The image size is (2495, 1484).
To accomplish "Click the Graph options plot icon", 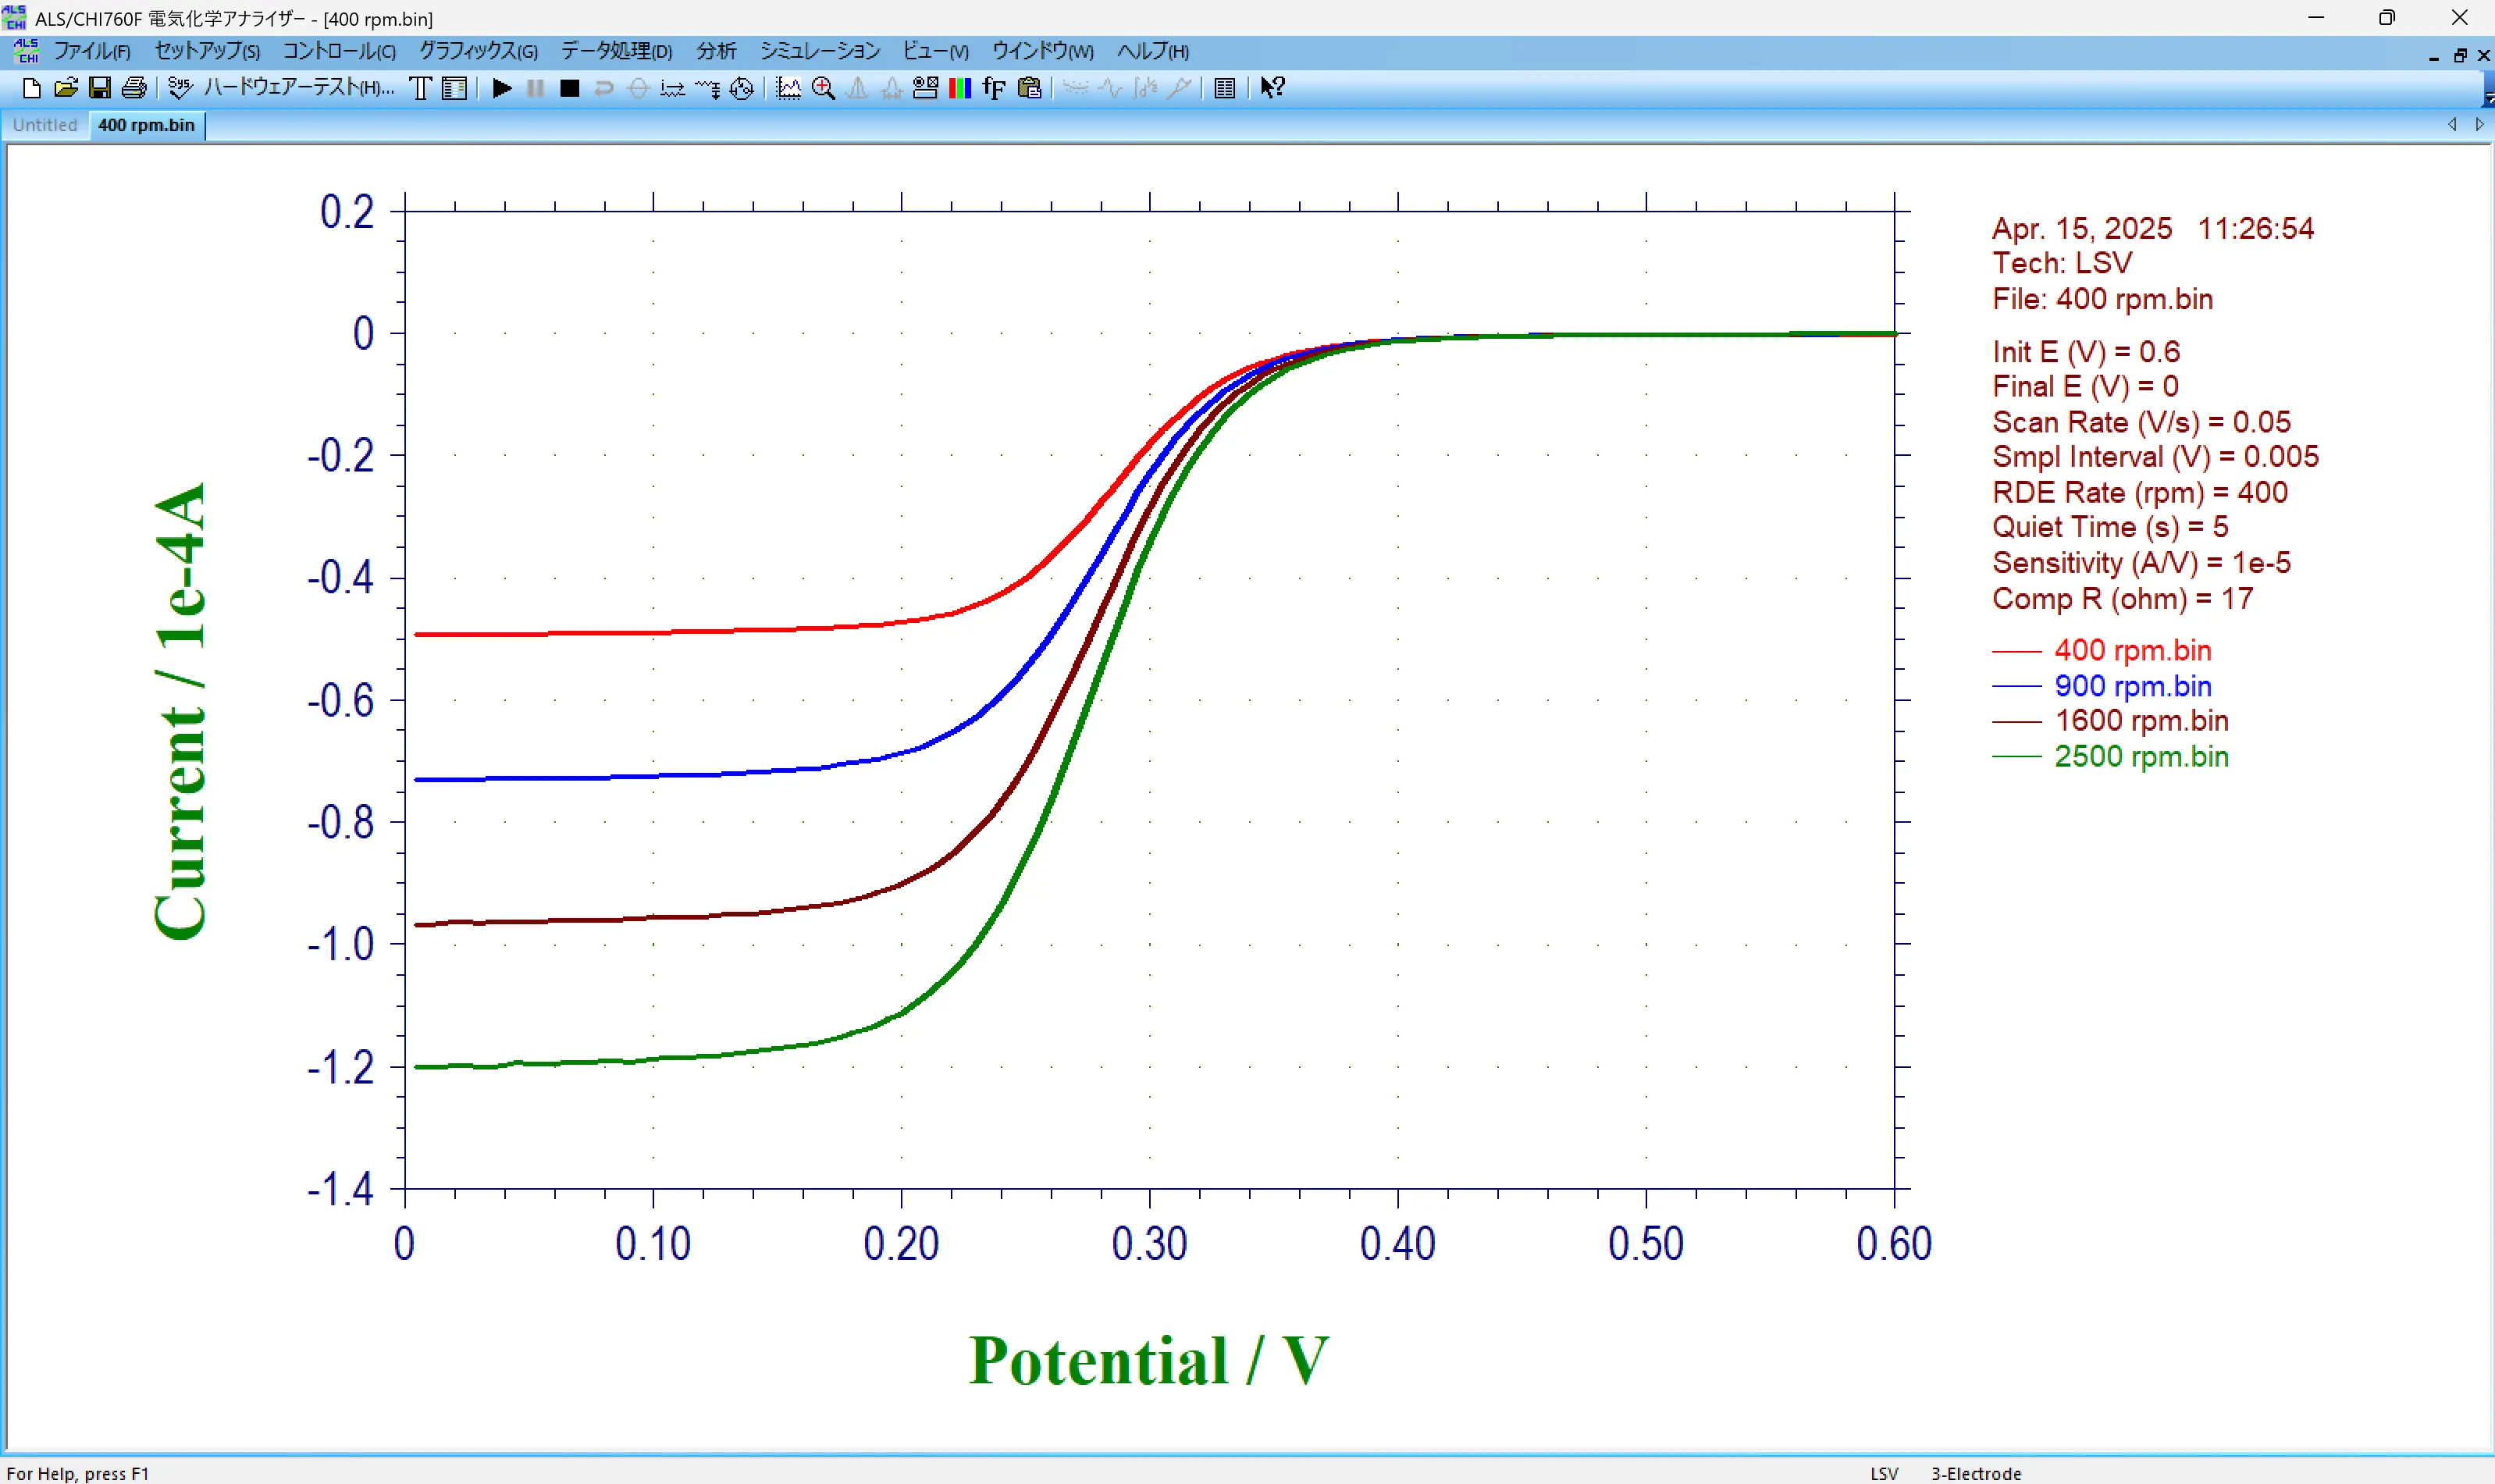I will 788,88.
